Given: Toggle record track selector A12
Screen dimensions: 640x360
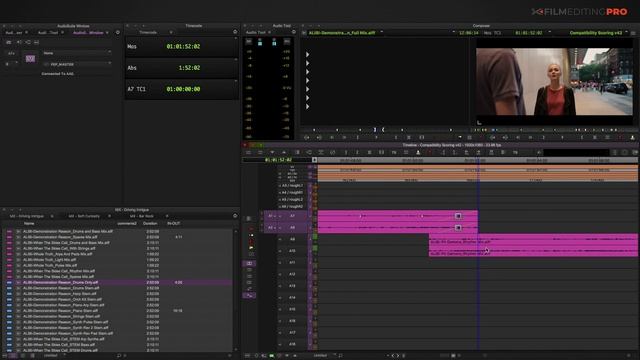Looking at the screenshot, I should click(292, 274).
